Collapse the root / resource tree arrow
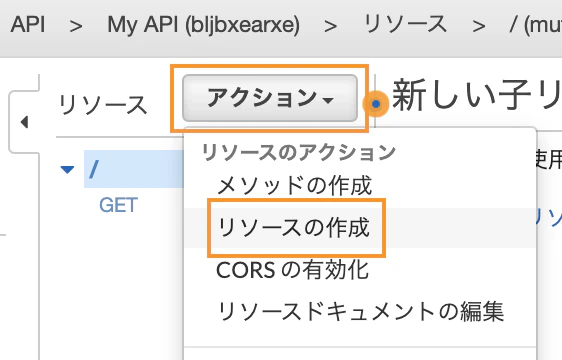The height and width of the screenshot is (360, 562). [67, 169]
